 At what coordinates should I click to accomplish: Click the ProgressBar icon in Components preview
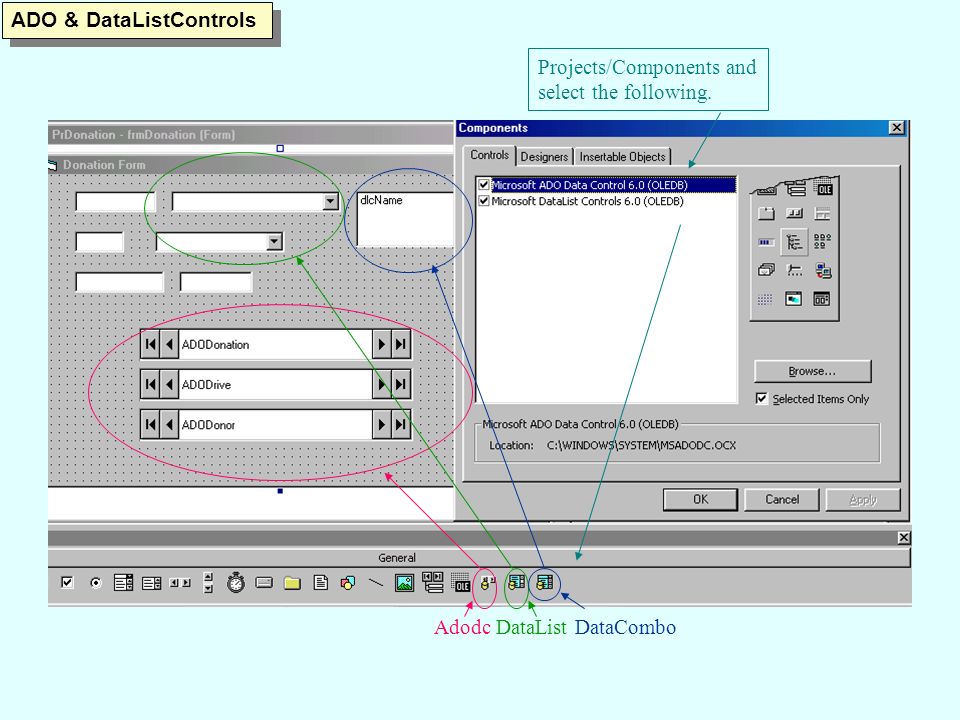coord(765,242)
